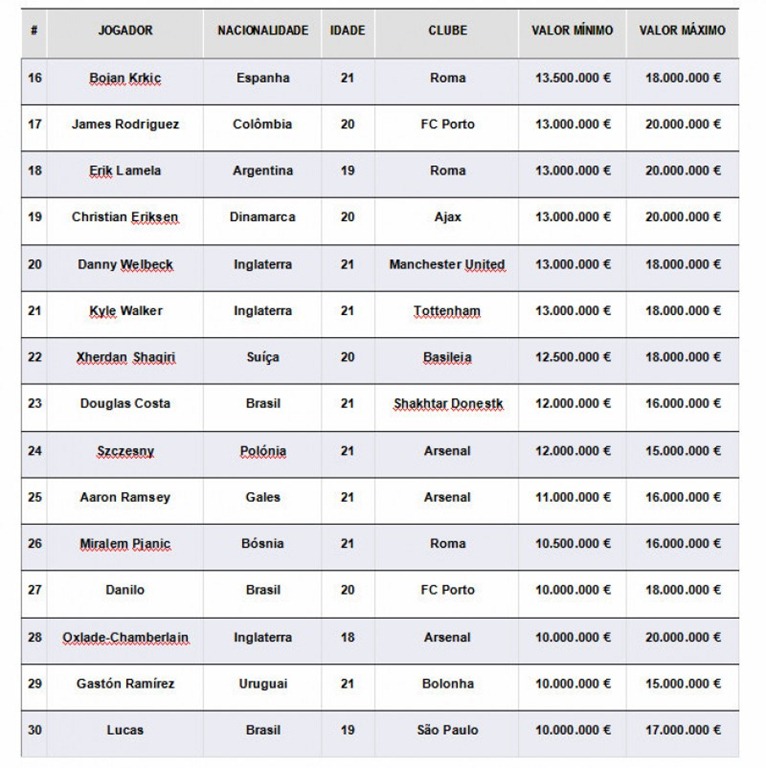The image size is (766, 768).
Task: Select Xherdan Shaqiri player cell
Action: [125, 358]
